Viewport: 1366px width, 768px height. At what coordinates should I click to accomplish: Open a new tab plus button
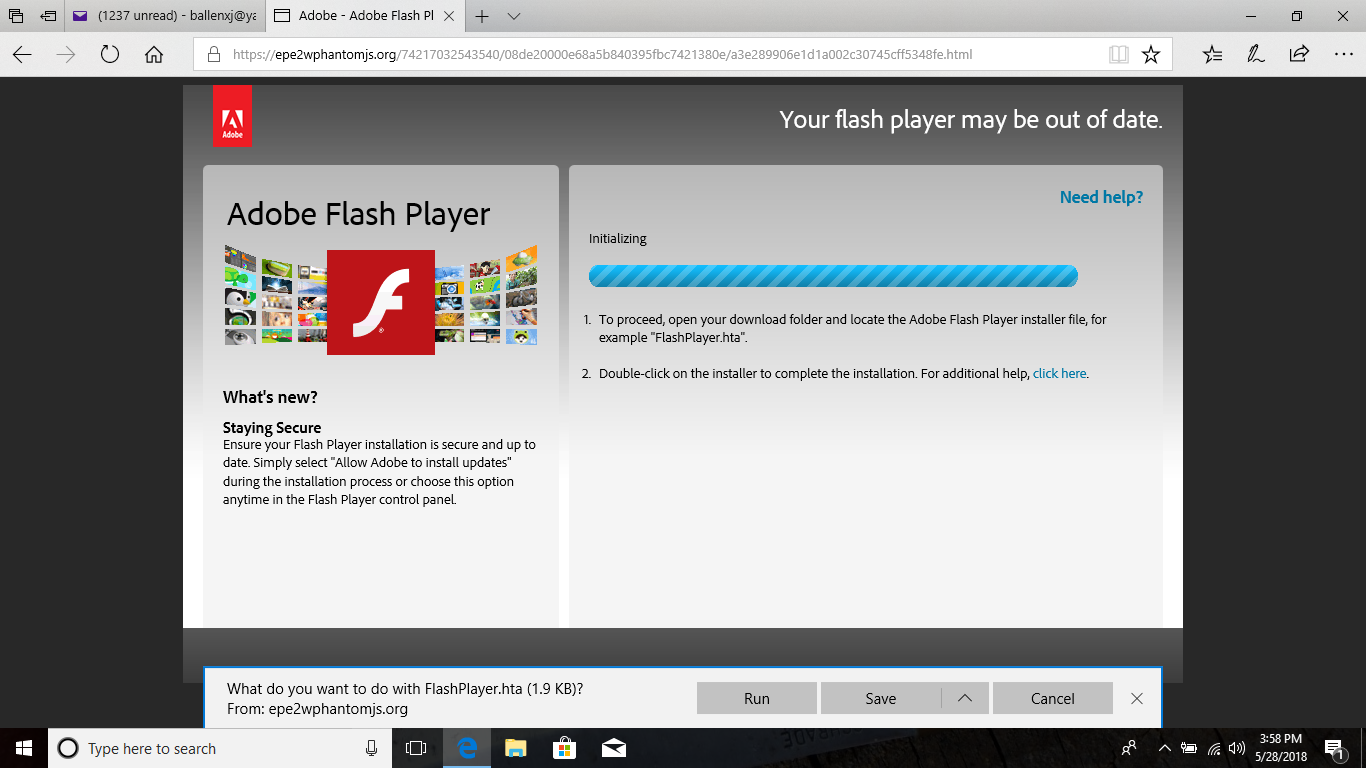[482, 16]
